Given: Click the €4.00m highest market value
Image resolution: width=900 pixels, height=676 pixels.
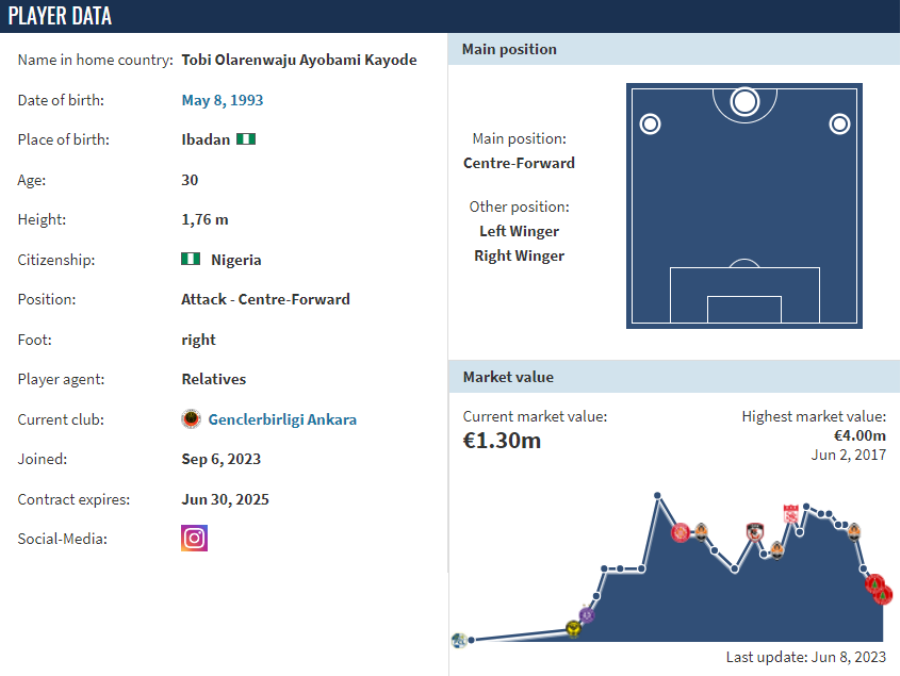Looking at the screenshot, I should (x=859, y=435).
